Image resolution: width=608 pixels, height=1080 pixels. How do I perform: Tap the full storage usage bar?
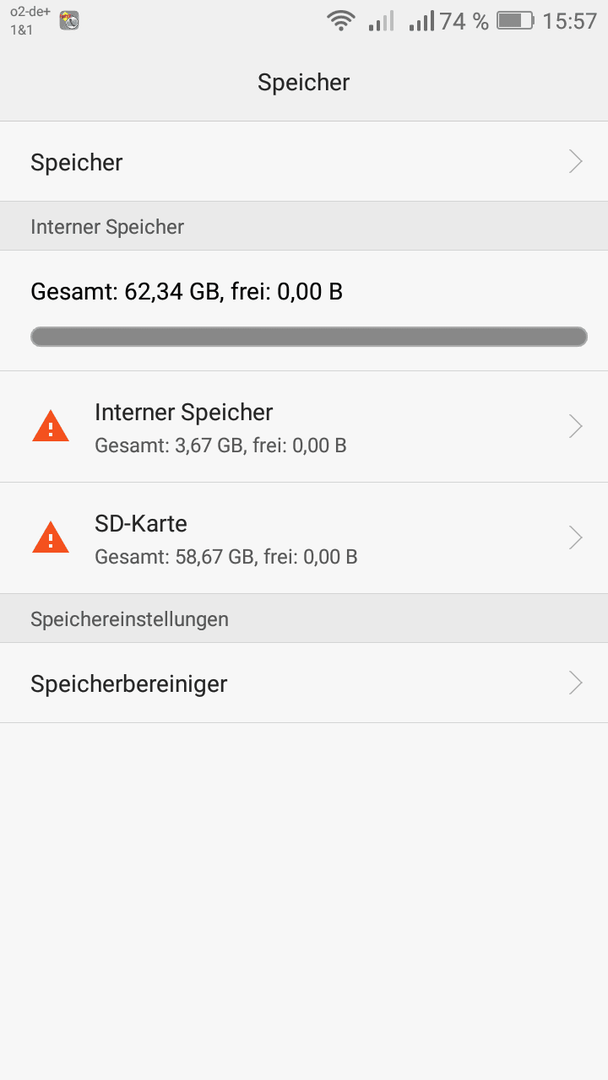309,337
